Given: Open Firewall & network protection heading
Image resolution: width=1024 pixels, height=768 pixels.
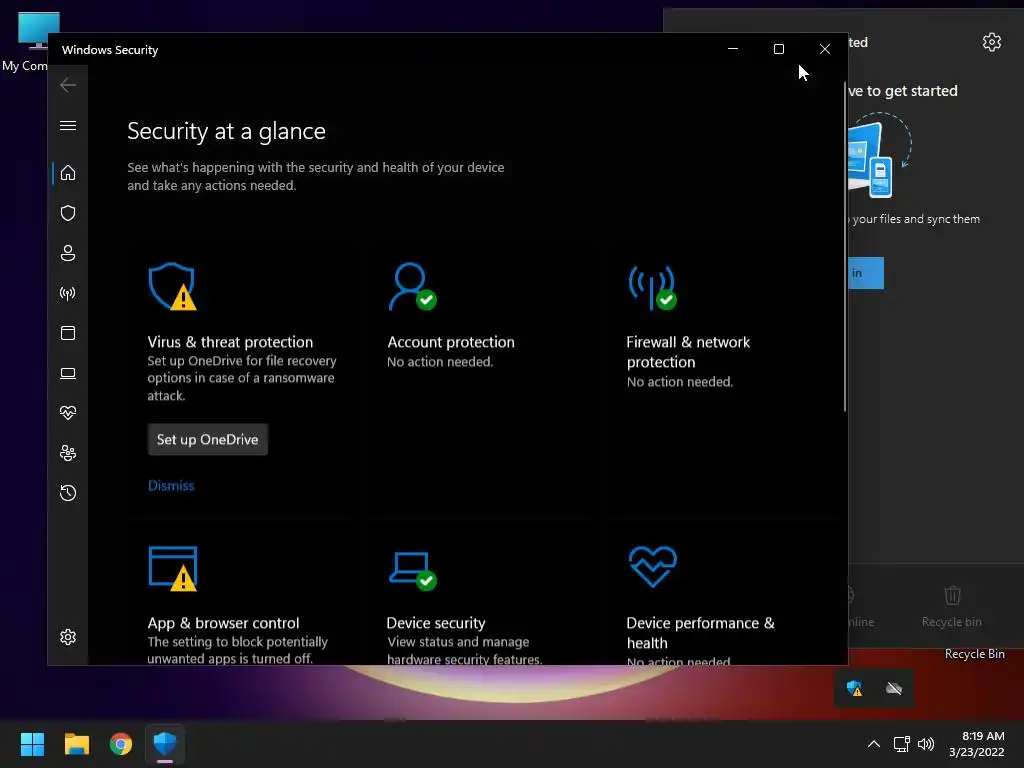Looking at the screenshot, I should pos(688,352).
